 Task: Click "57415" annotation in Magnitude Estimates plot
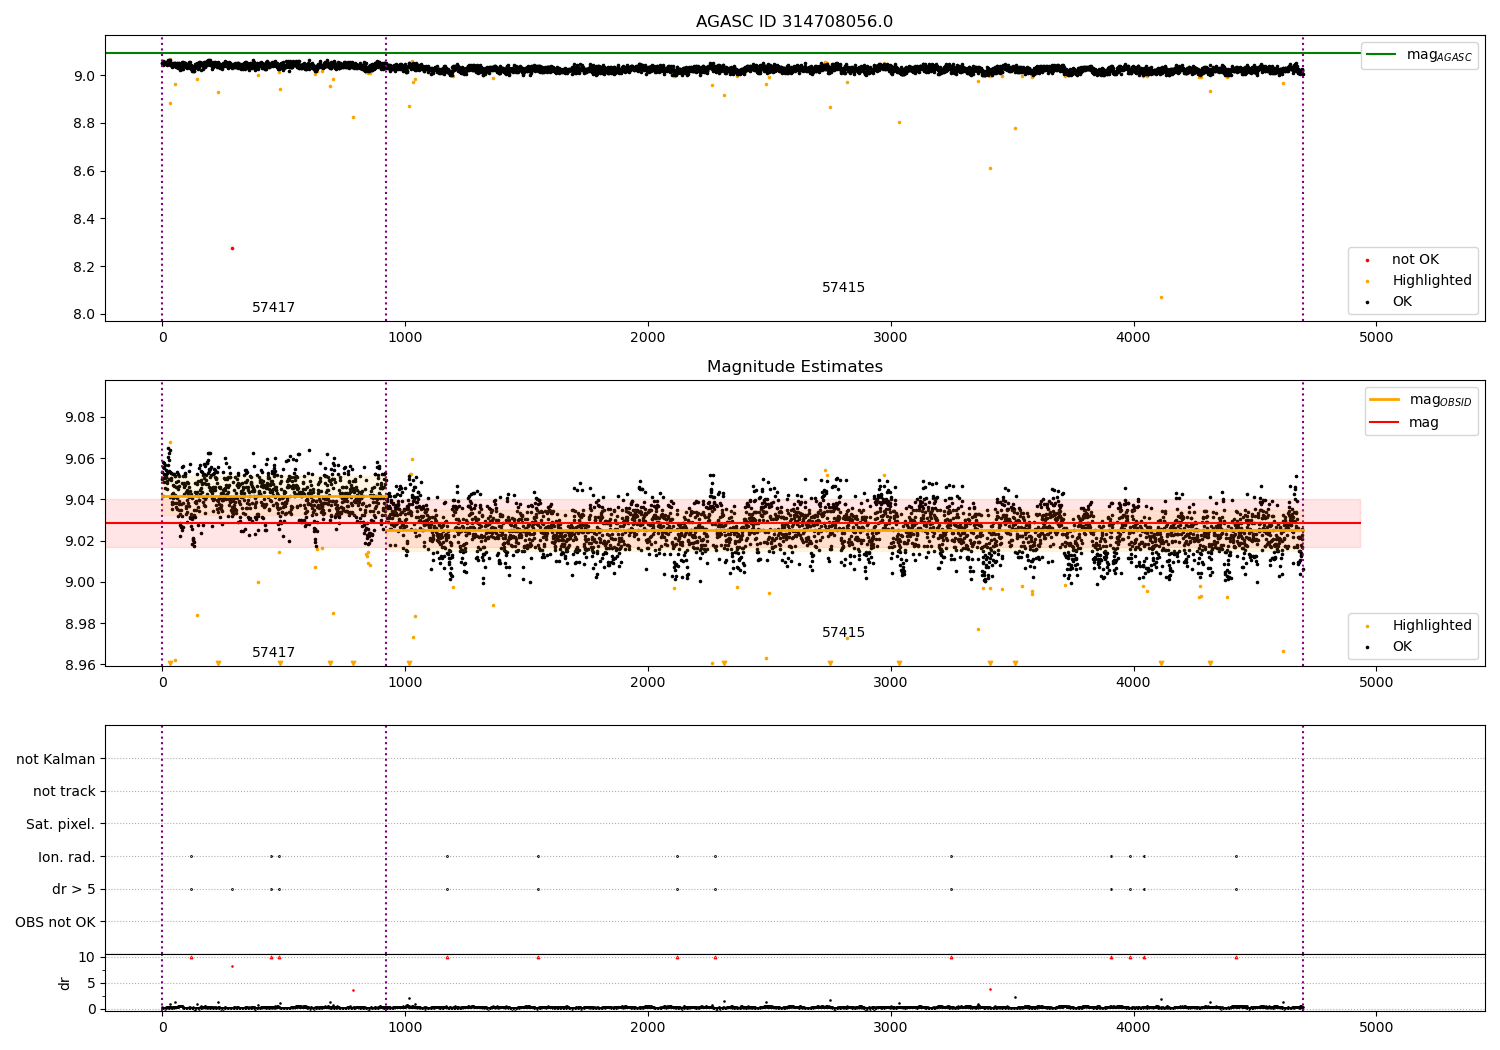point(843,633)
